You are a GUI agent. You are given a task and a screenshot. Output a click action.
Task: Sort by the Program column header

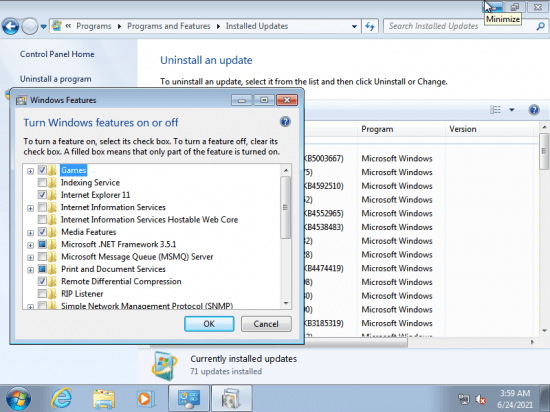(401, 129)
